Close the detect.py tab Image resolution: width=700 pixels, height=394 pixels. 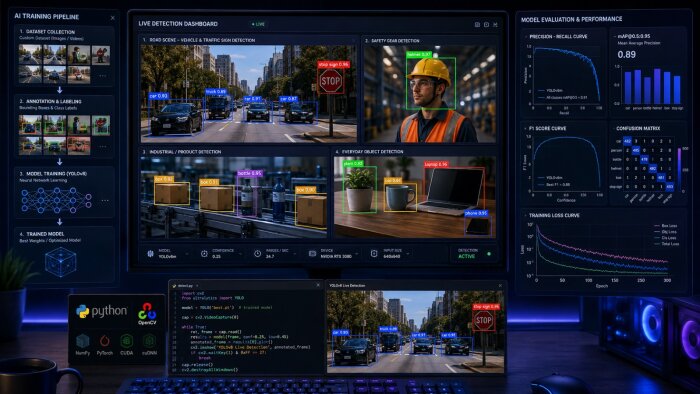pos(197,286)
